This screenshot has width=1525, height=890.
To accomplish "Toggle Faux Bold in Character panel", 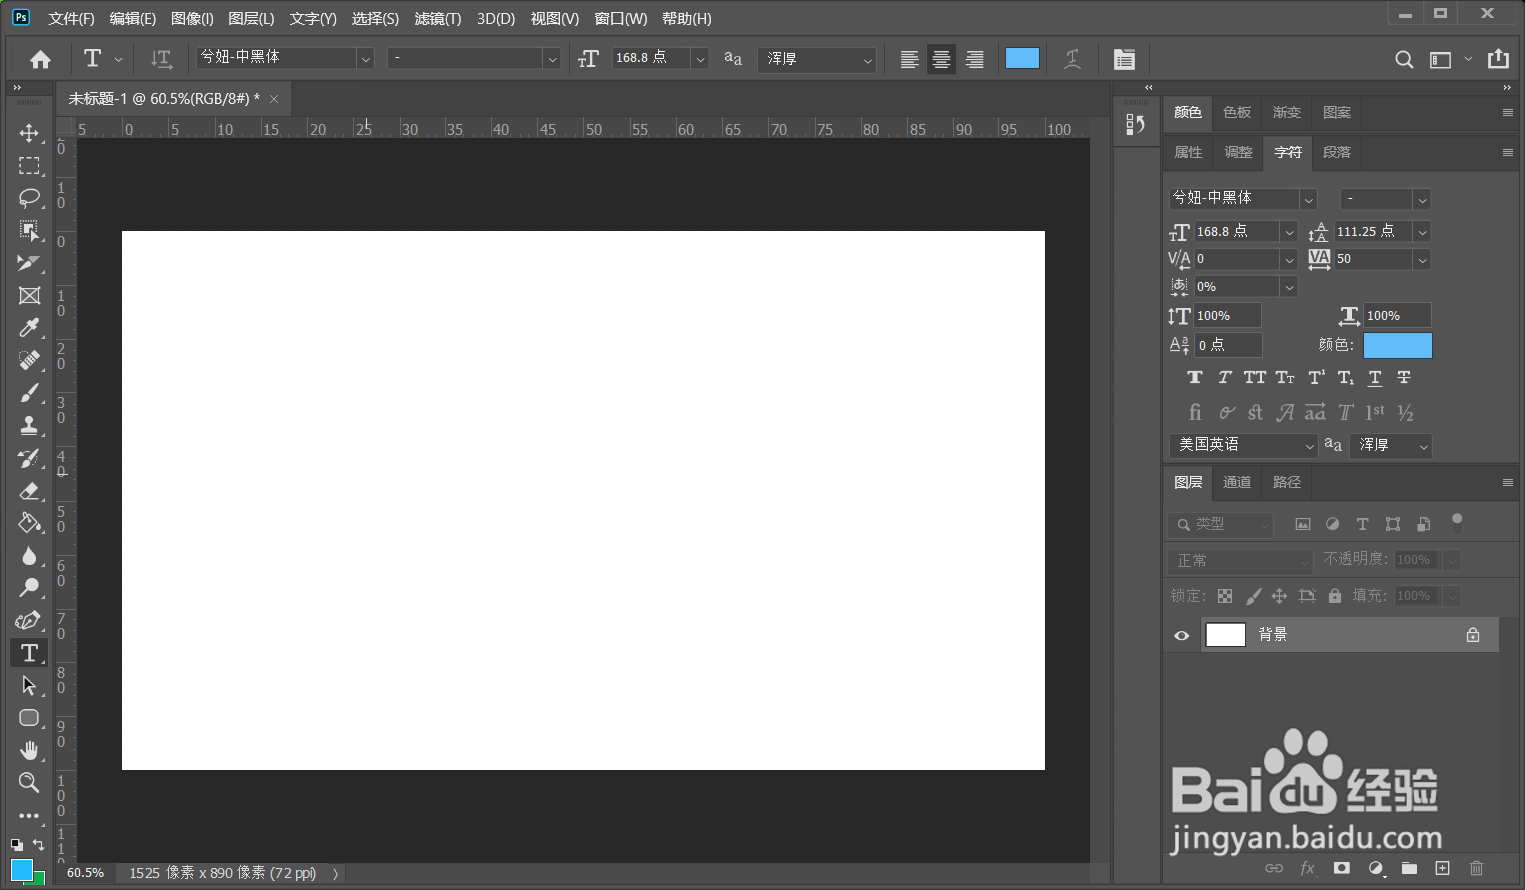I will tap(1195, 378).
